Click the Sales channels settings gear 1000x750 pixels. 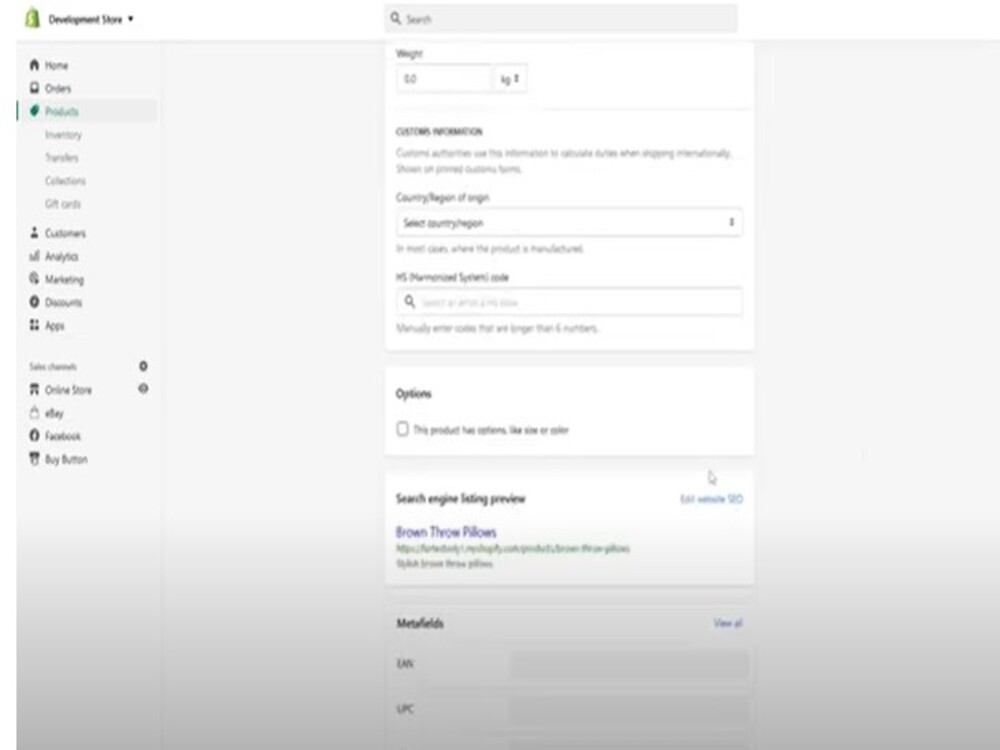point(143,366)
